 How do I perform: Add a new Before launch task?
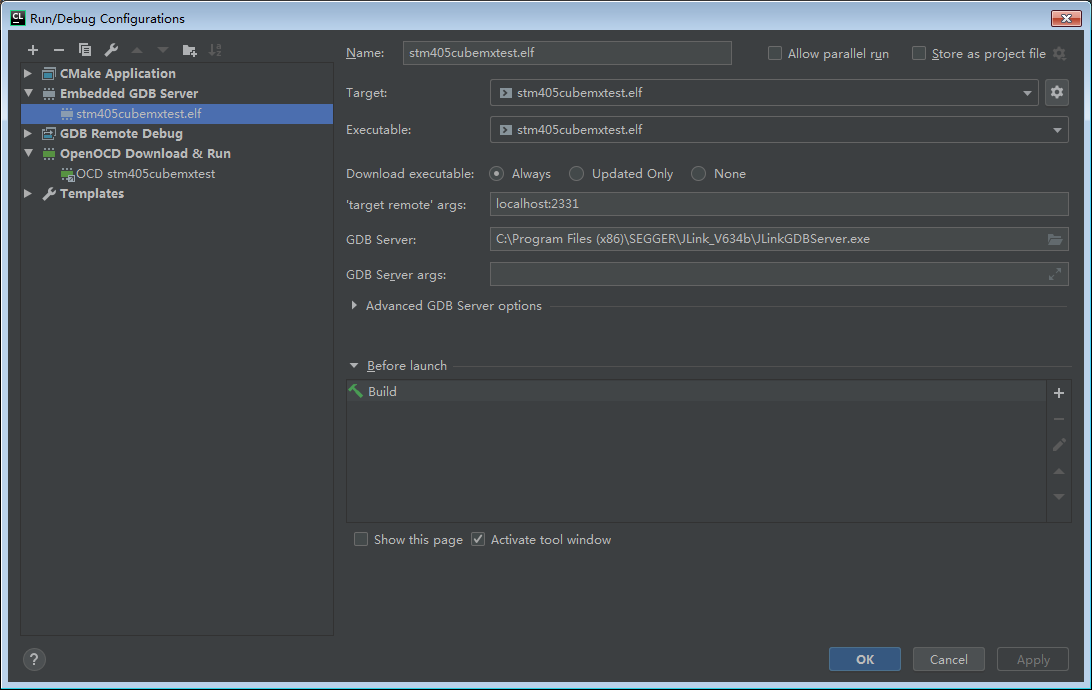1059,393
